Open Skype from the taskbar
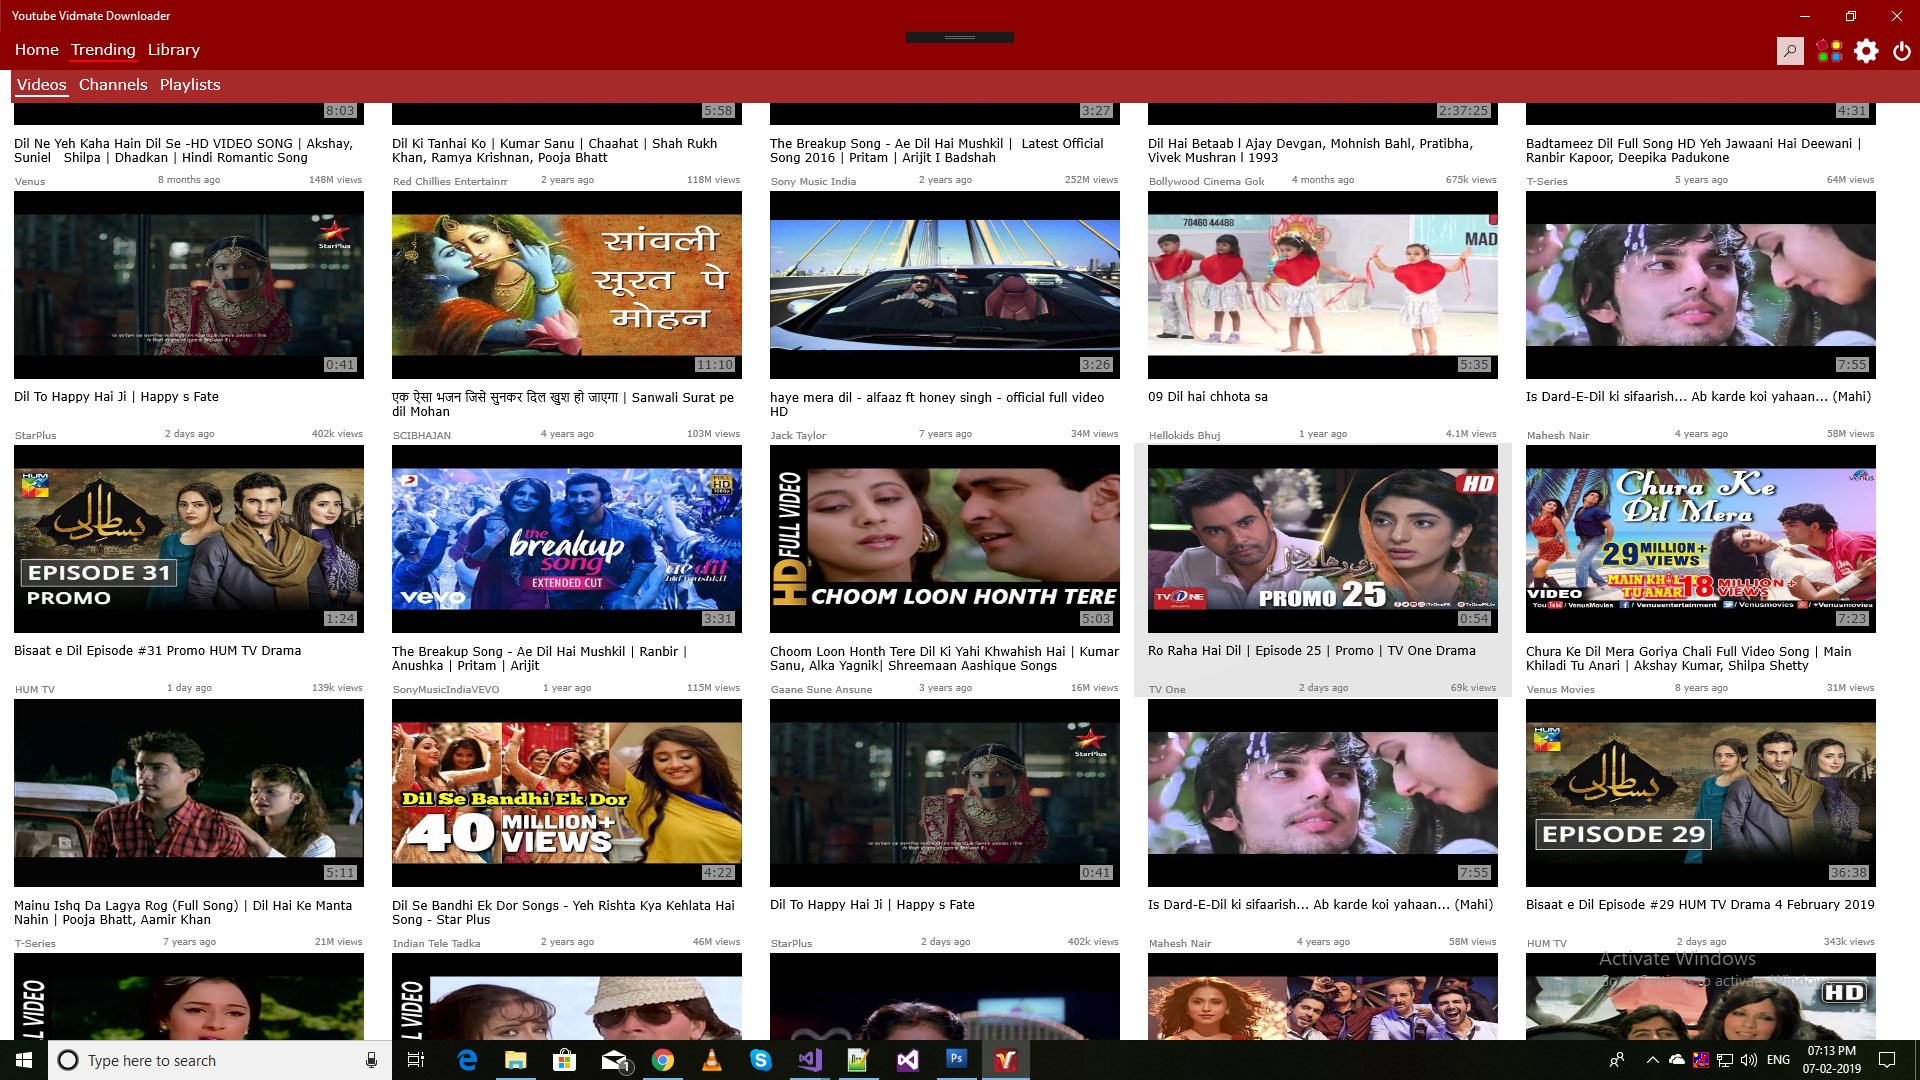This screenshot has width=1920, height=1080. click(x=761, y=1060)
